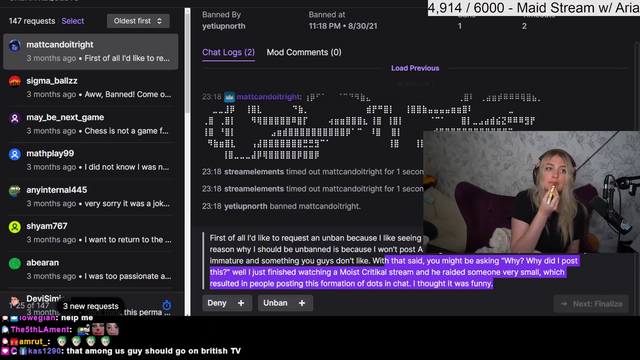Click may_be_next_game's default avatar icon
640x360 pixels.
(x=15, y=118)
